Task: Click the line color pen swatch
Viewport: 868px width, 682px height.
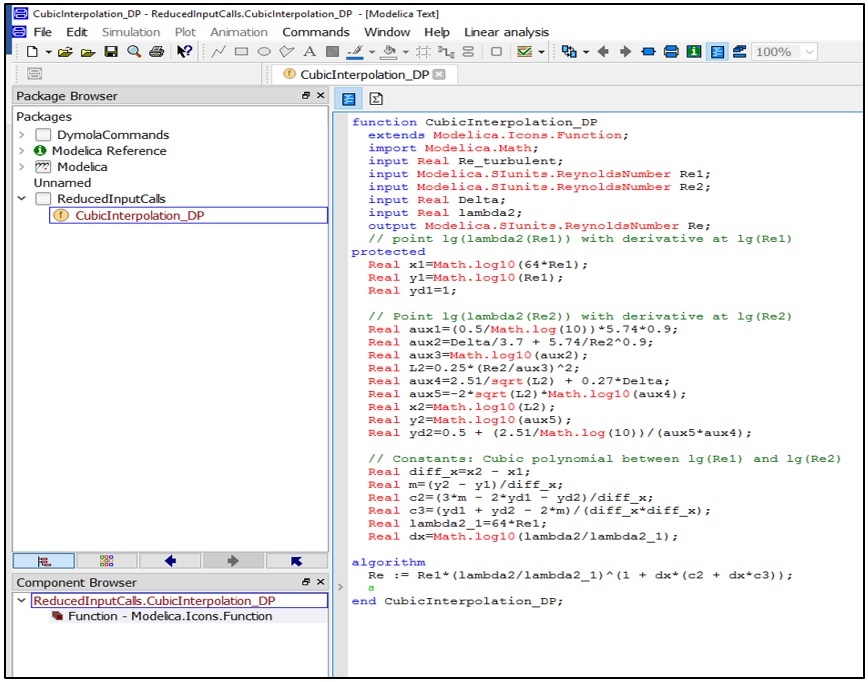Action: [x=355, y=52]
